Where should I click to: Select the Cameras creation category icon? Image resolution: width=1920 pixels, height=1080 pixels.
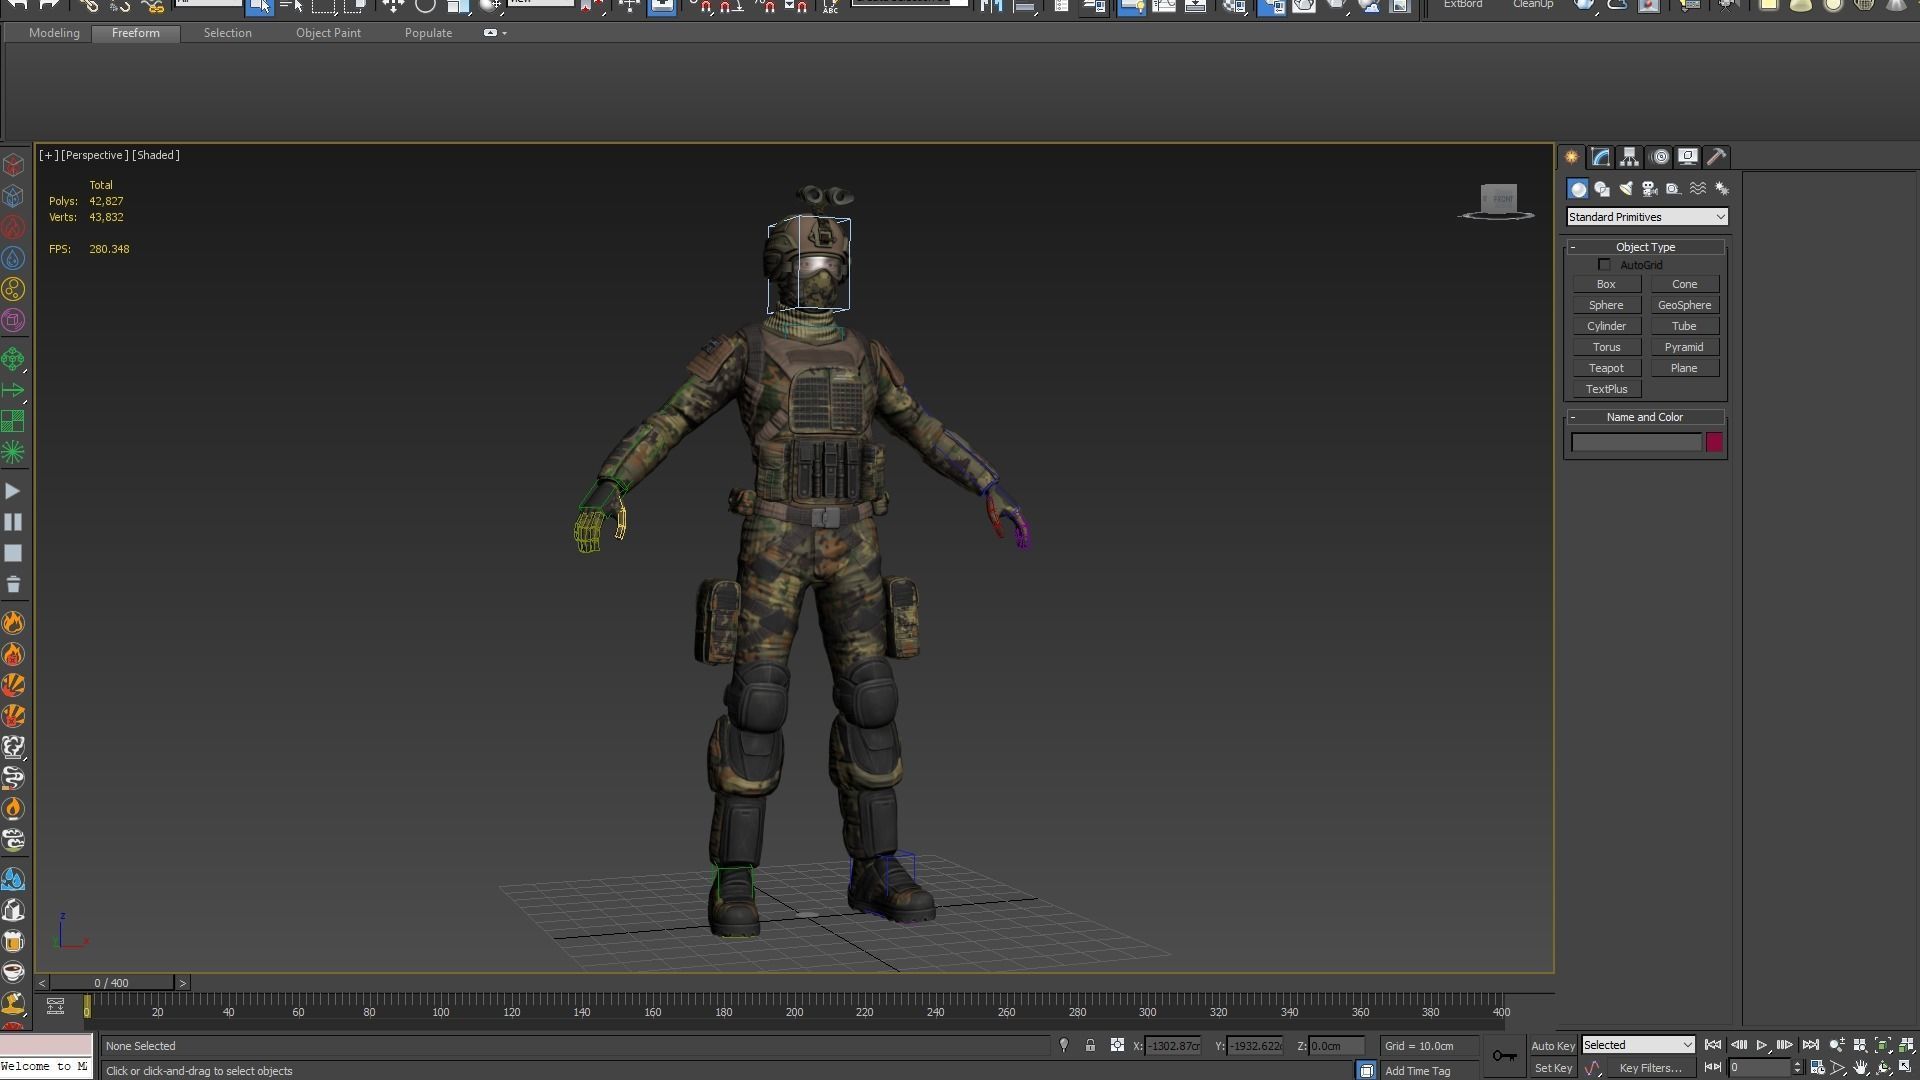coord(1650,189)
